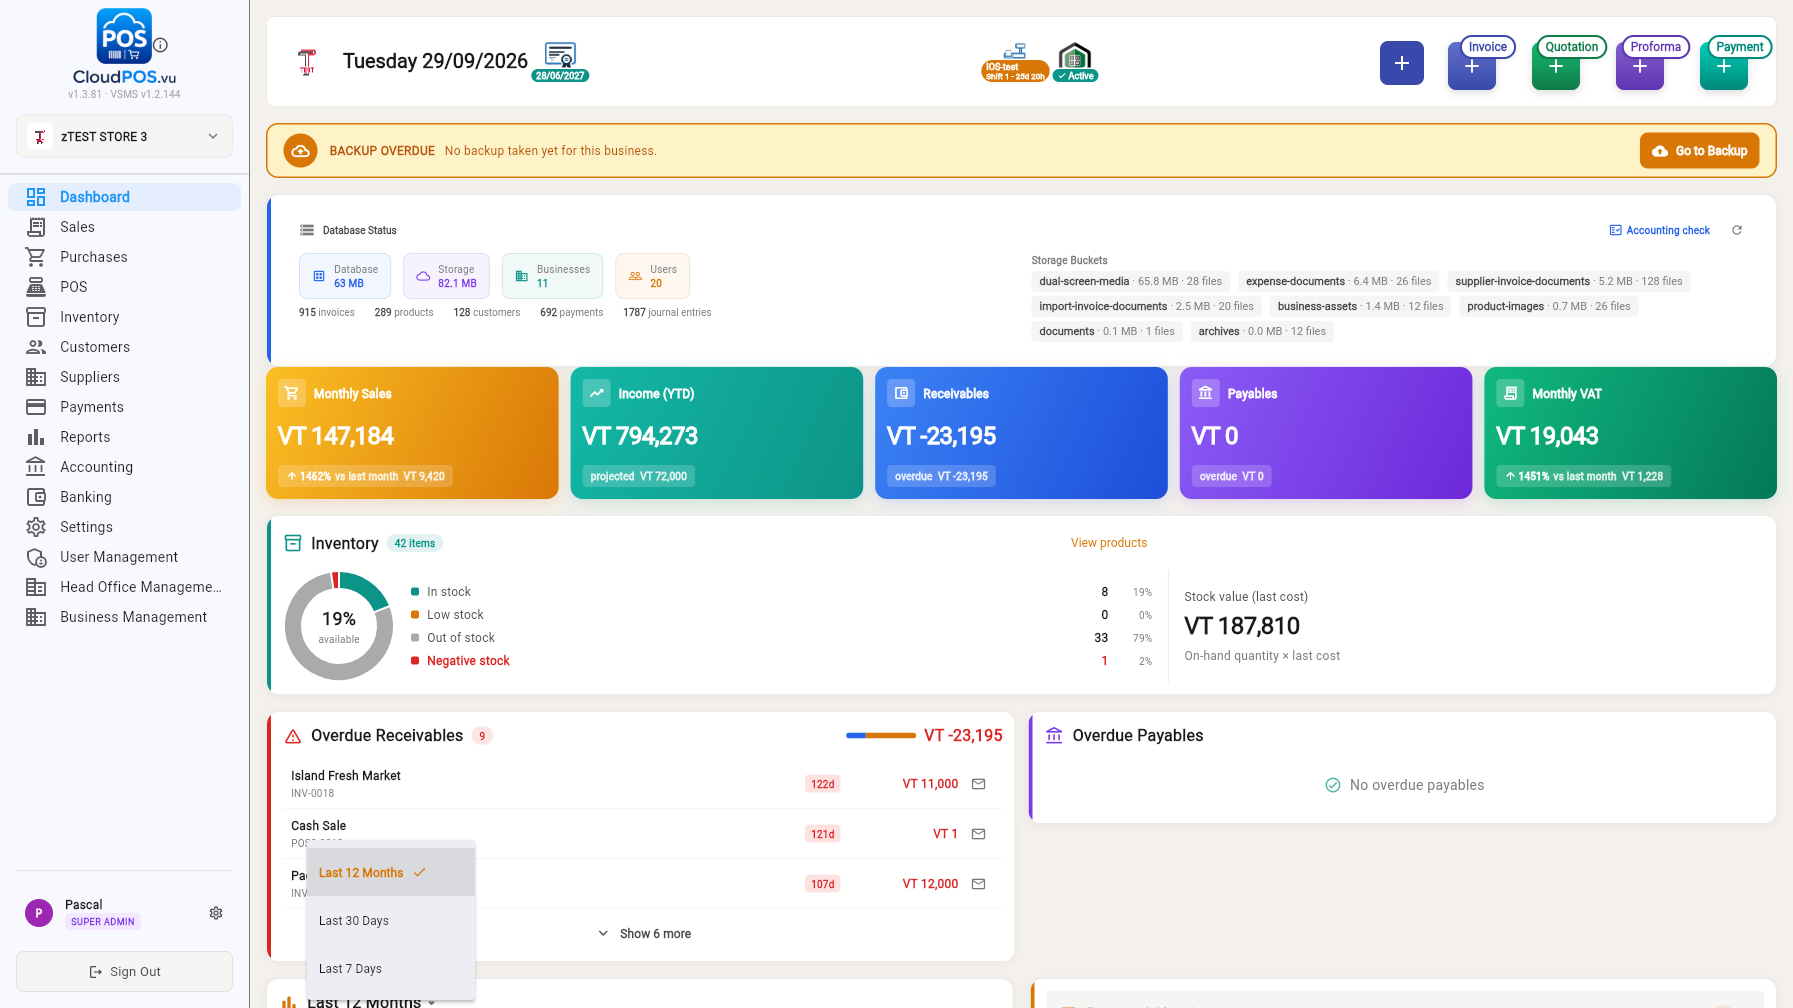The image size is (1793, 1008).
Task: Create a new Payment
Action: coord(1724,66)
